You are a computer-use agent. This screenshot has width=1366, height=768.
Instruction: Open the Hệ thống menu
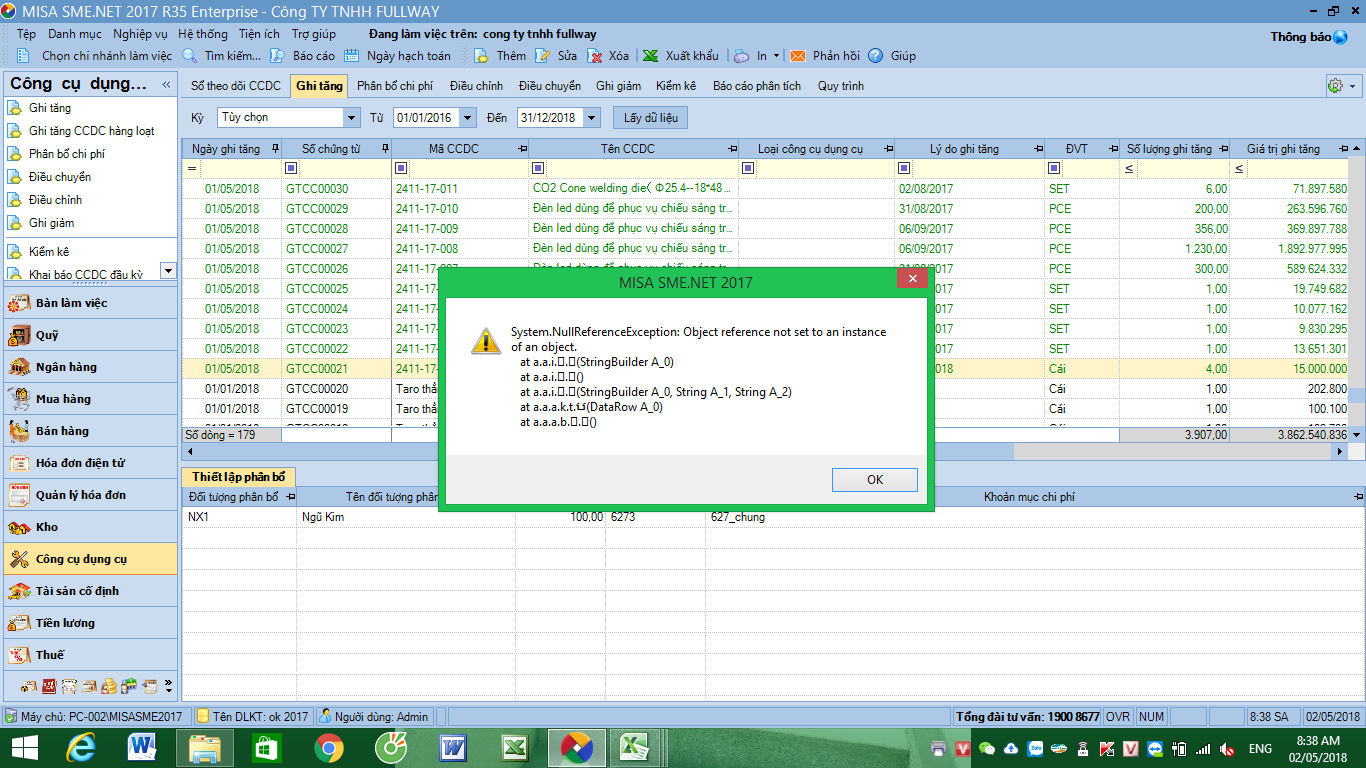203,34
